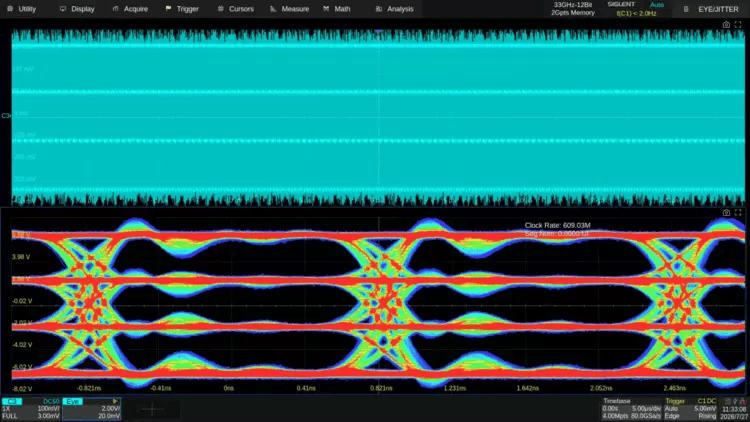Take snapshot of the upper waveform window
Screen dimensions: 750x422
(x=726, y=24)
